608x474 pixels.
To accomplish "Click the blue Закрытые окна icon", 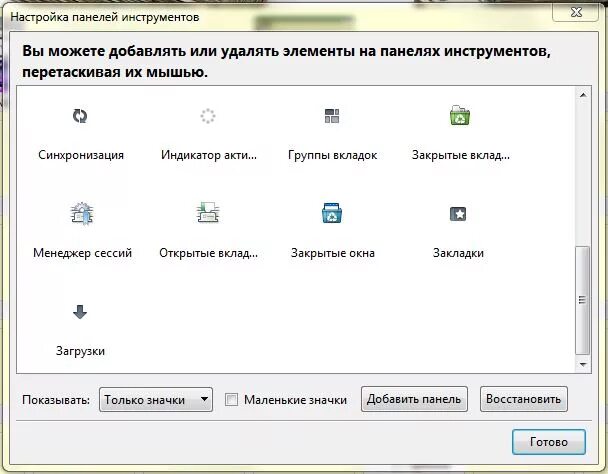I will (x=332, y=213).
